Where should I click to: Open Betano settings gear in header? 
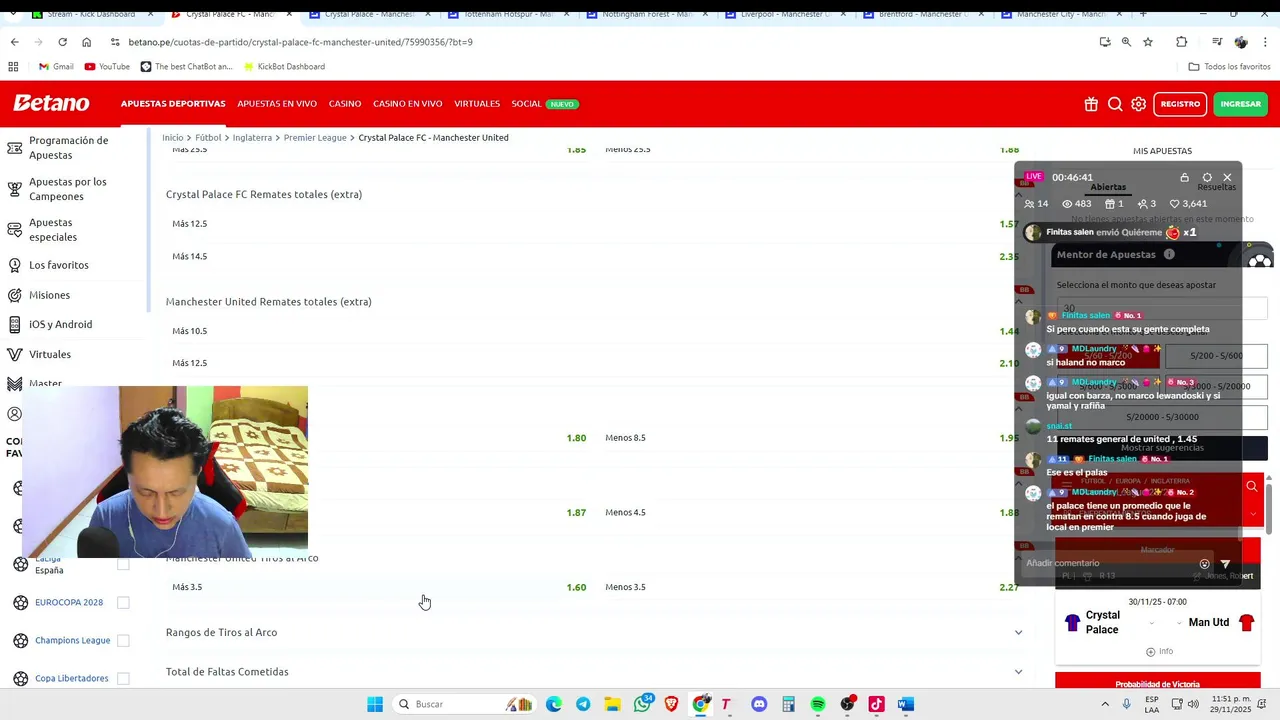[x=1139, y=104]
